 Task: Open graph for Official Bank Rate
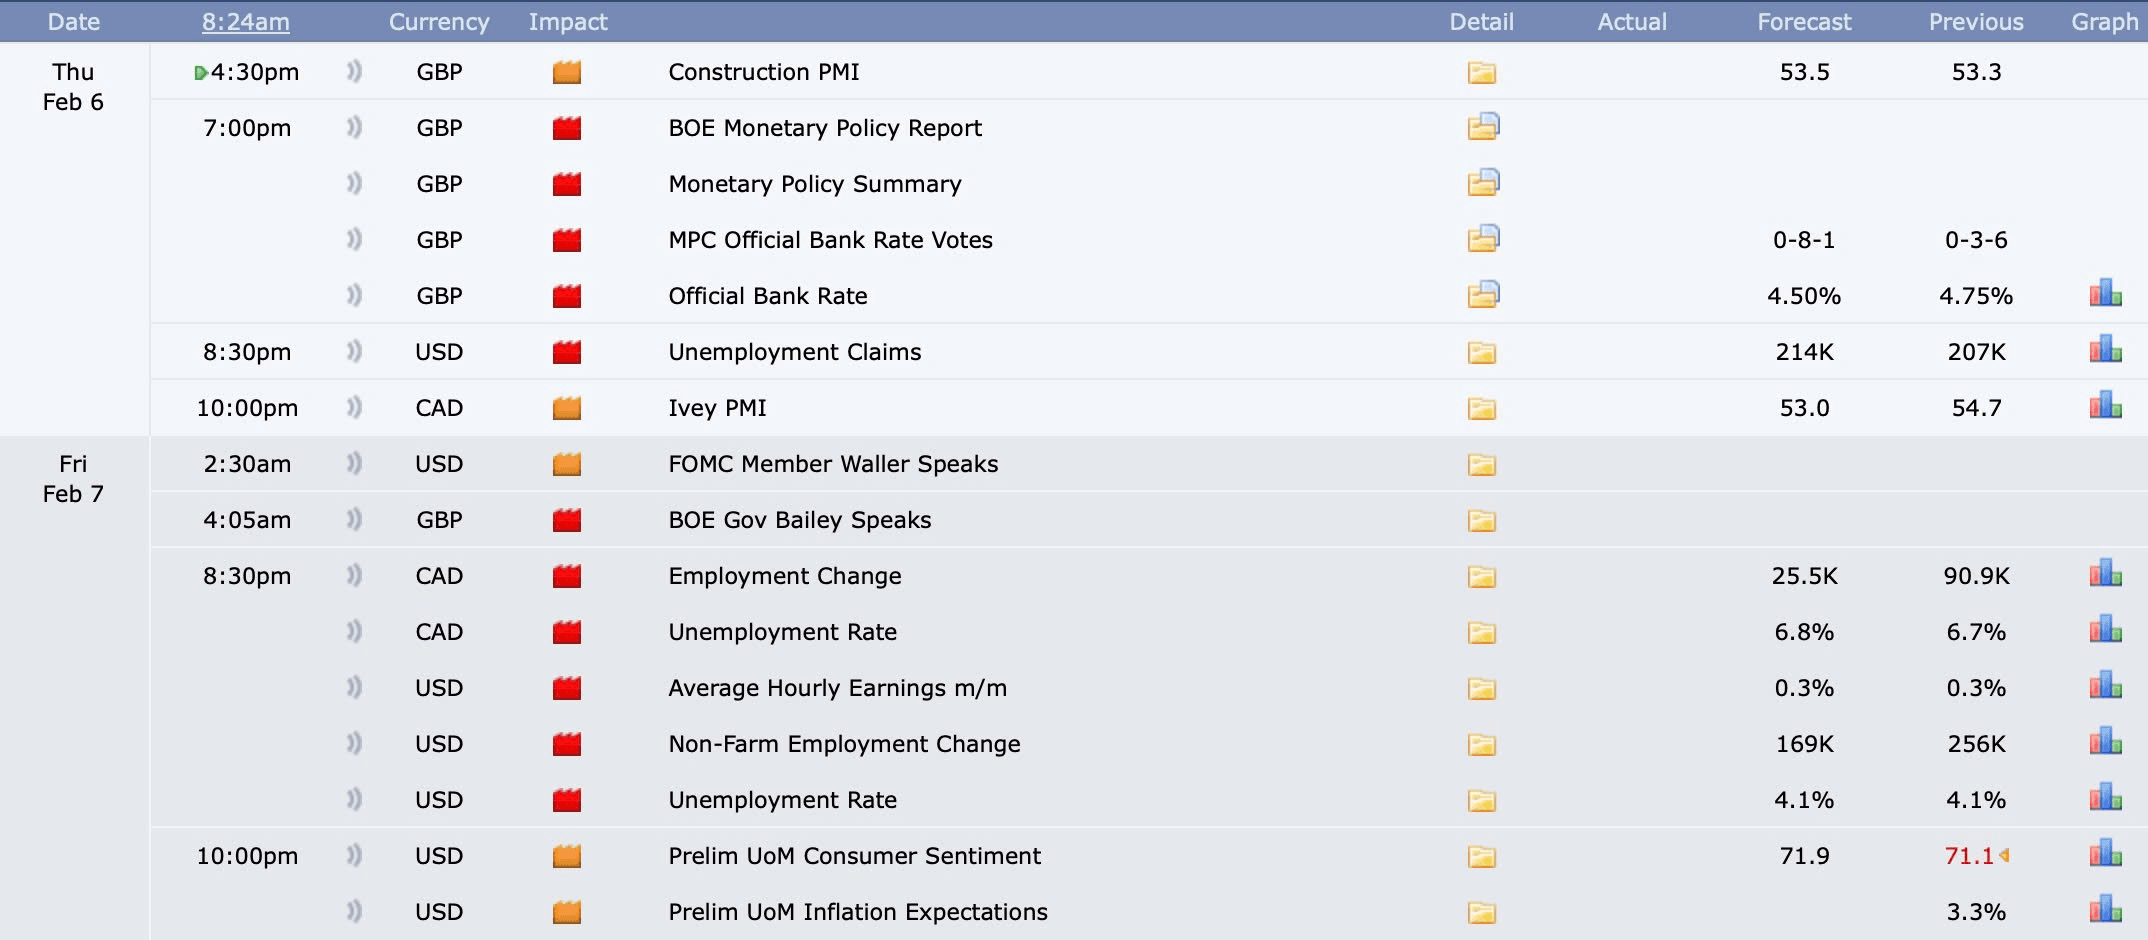coord(2105,294)
